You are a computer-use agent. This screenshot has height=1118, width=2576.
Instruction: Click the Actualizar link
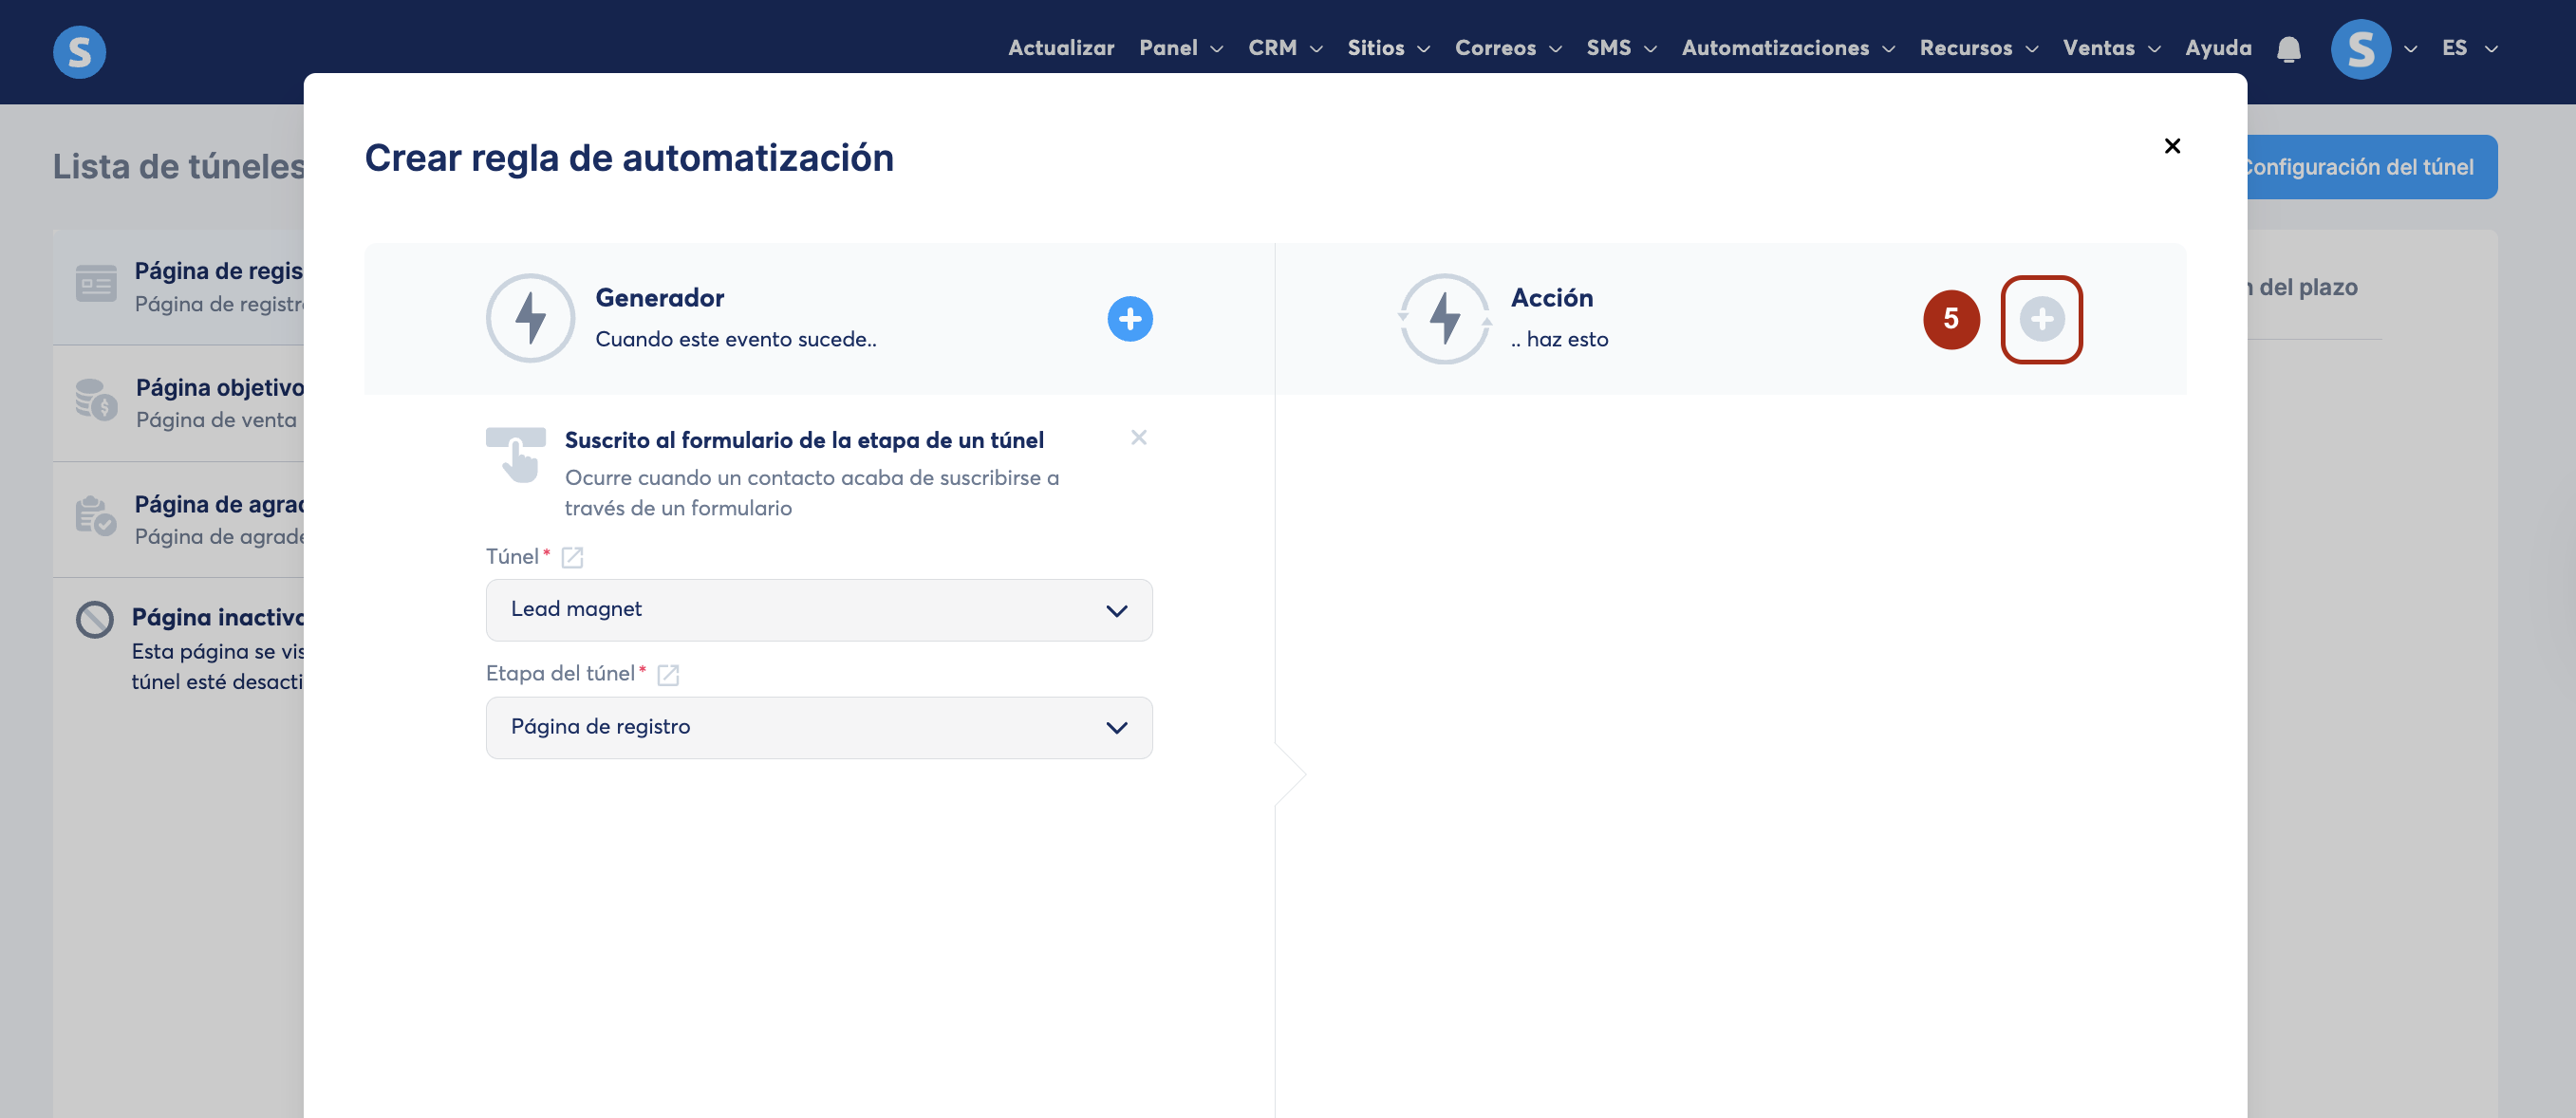pyautogui.click(x=1060, y=48)
